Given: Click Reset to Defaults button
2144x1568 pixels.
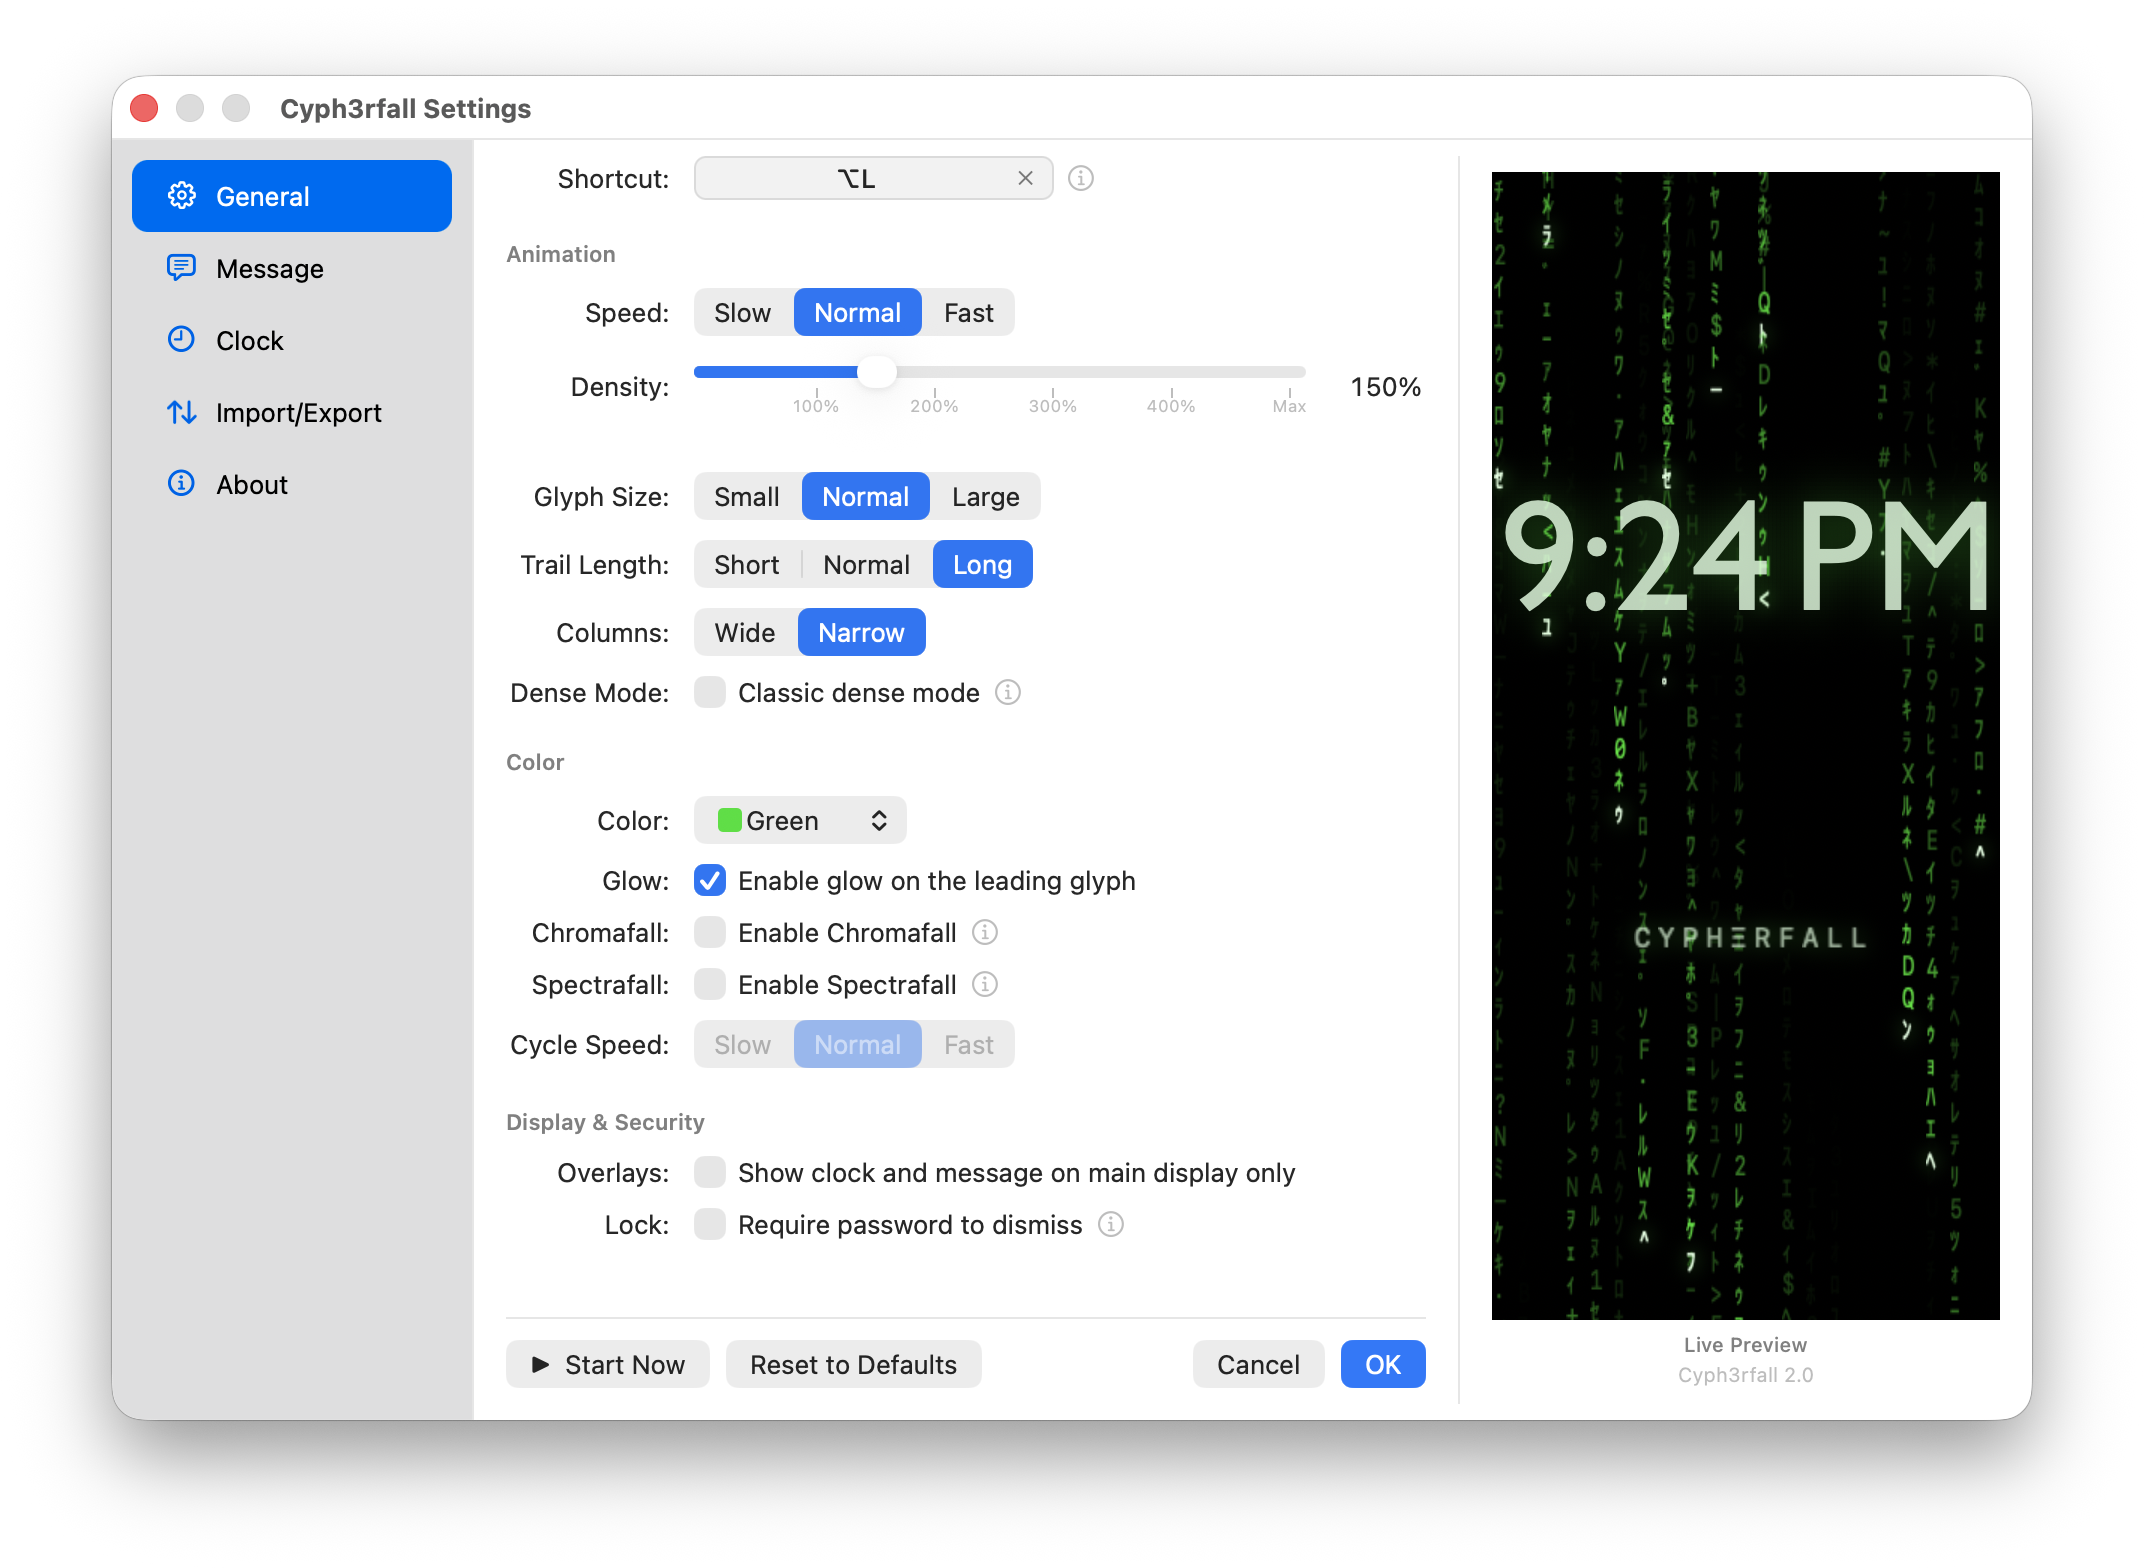Looking at the screenshot, I should (x=853, y=1364).
